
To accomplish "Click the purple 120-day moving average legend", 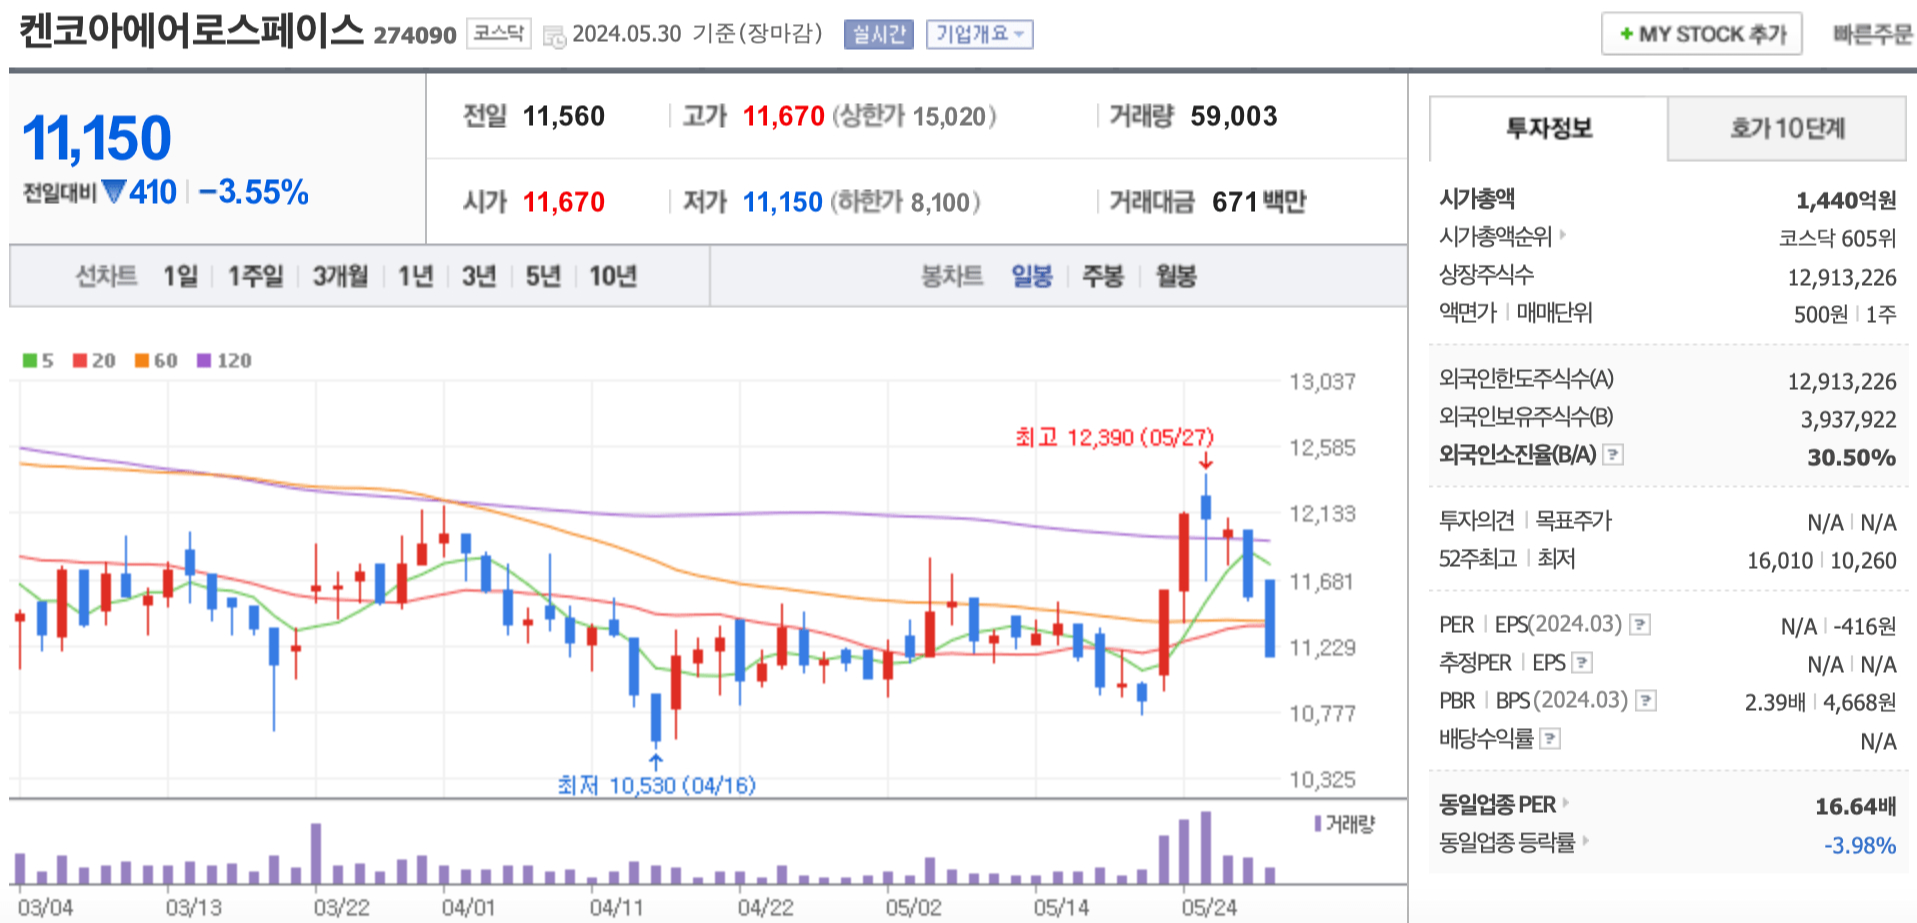I will point(224,360).
